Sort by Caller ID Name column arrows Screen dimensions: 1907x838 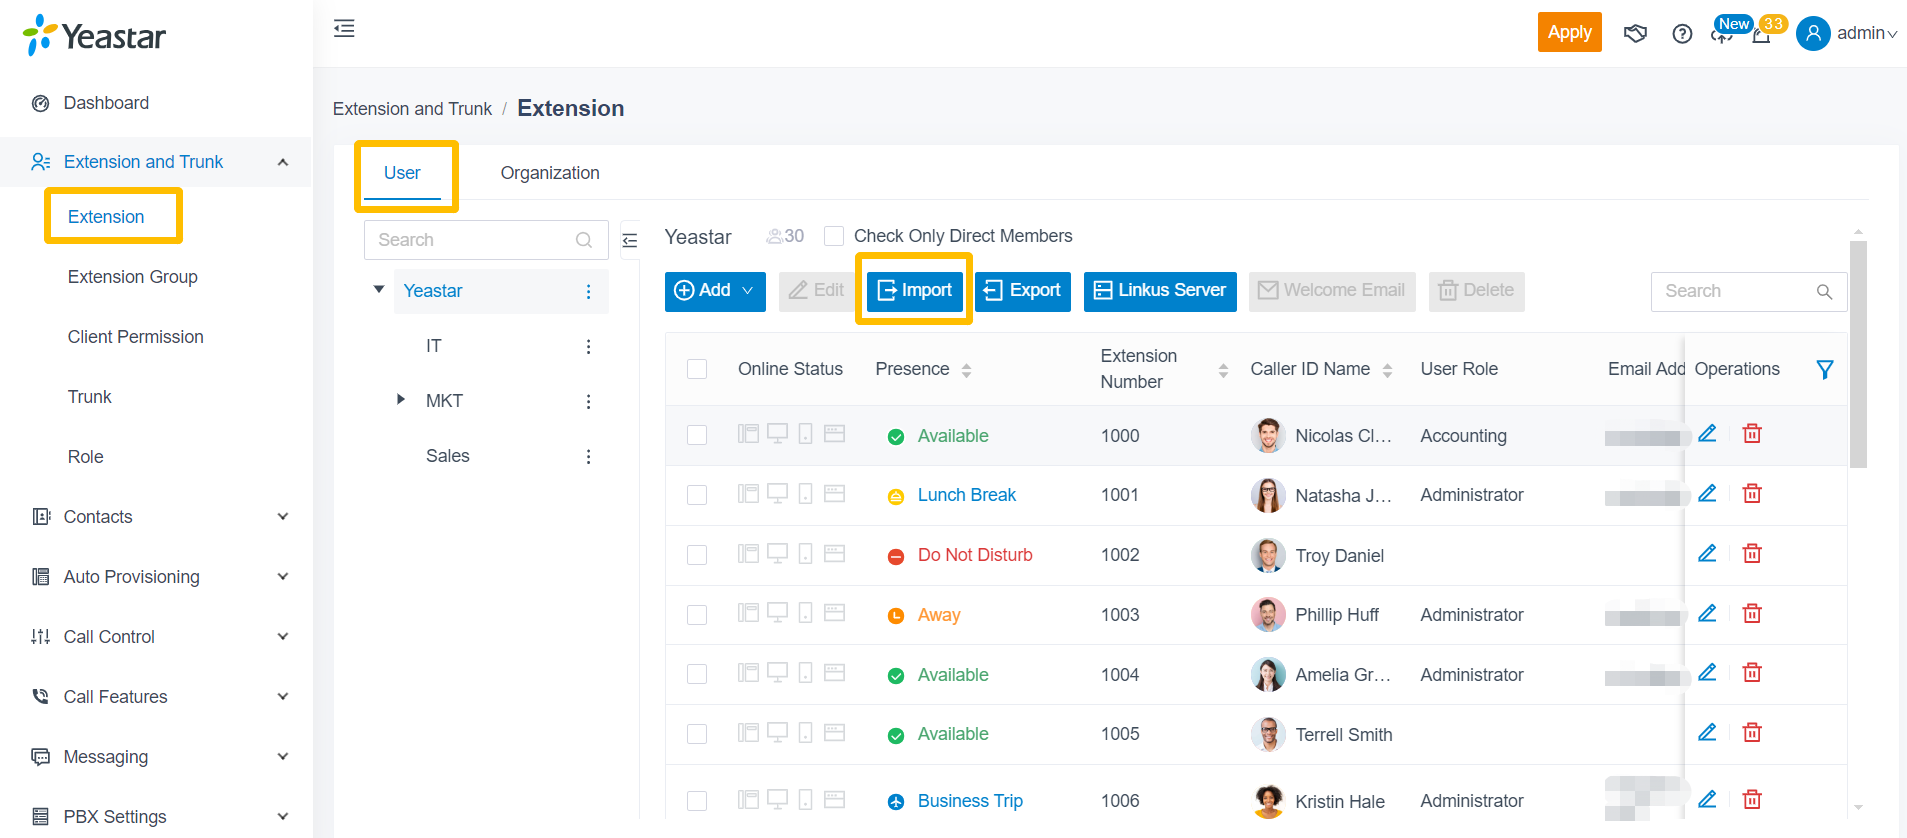click(1387, 370)
